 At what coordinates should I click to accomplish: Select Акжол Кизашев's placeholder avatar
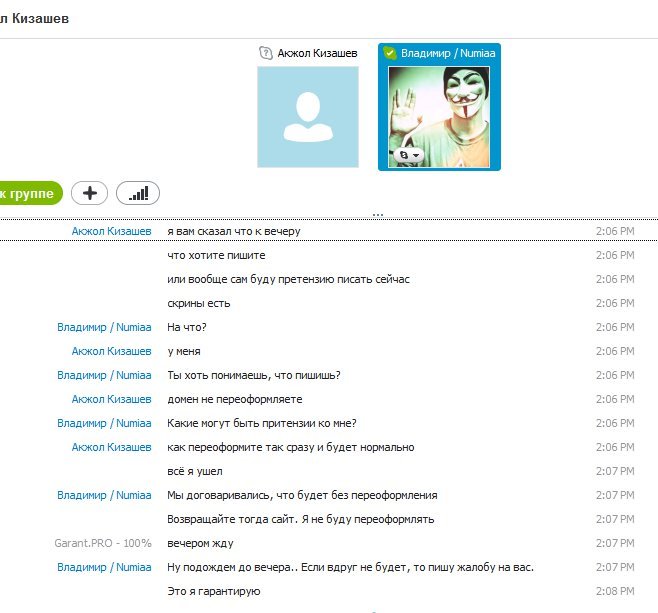tap(308, 117)
